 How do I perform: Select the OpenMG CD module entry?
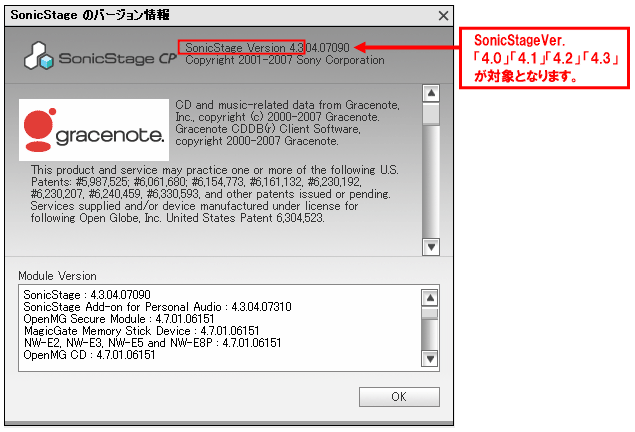point(89,354)
